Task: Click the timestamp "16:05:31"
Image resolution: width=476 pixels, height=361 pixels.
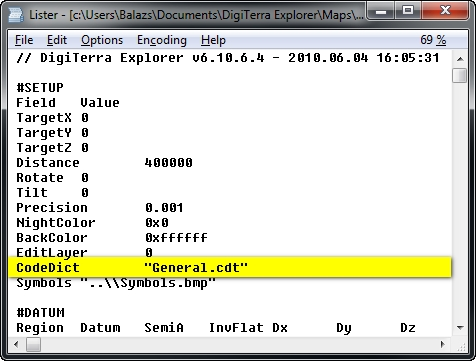Action: 408,58
